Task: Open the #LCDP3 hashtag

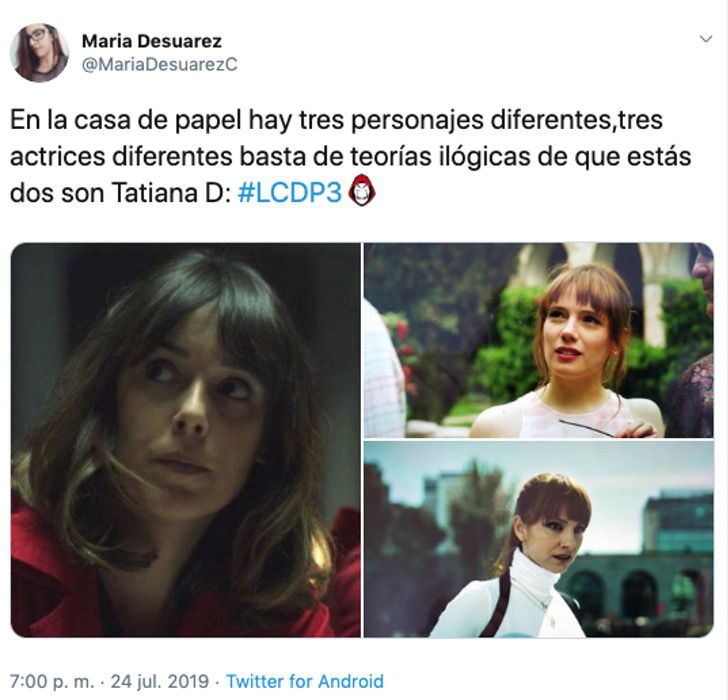Action: (290, 193)
